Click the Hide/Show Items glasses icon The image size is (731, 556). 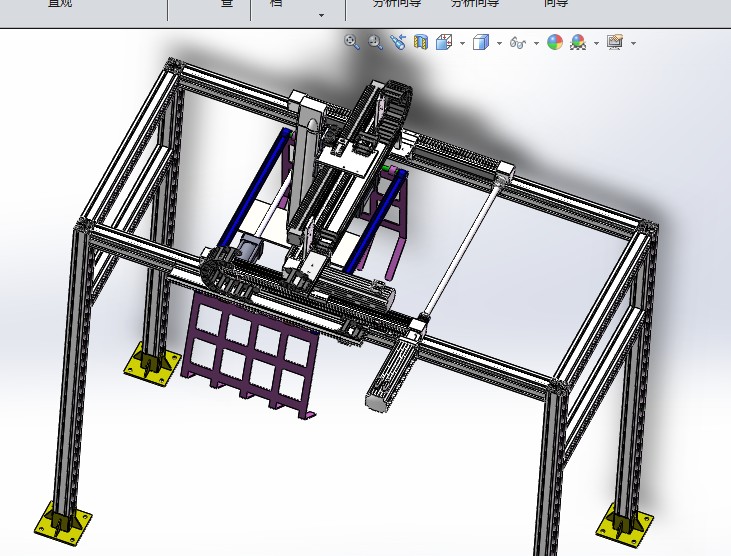(x=517, y=43)
